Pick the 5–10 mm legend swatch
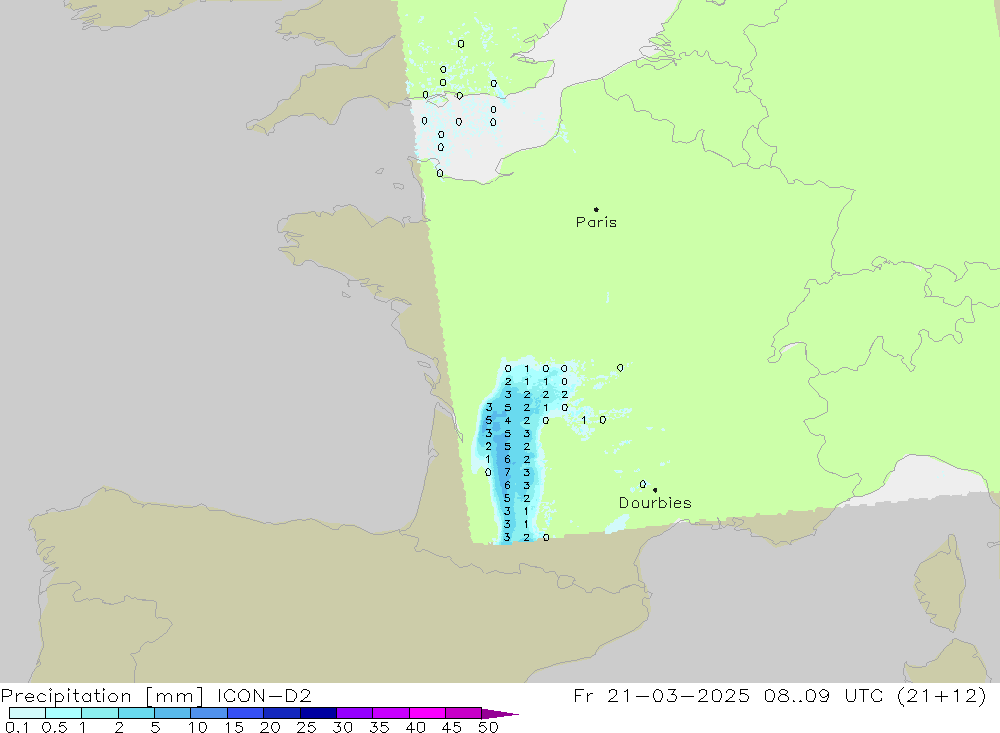The width and height of the screenshot is (1000, 733). [172, 713]
